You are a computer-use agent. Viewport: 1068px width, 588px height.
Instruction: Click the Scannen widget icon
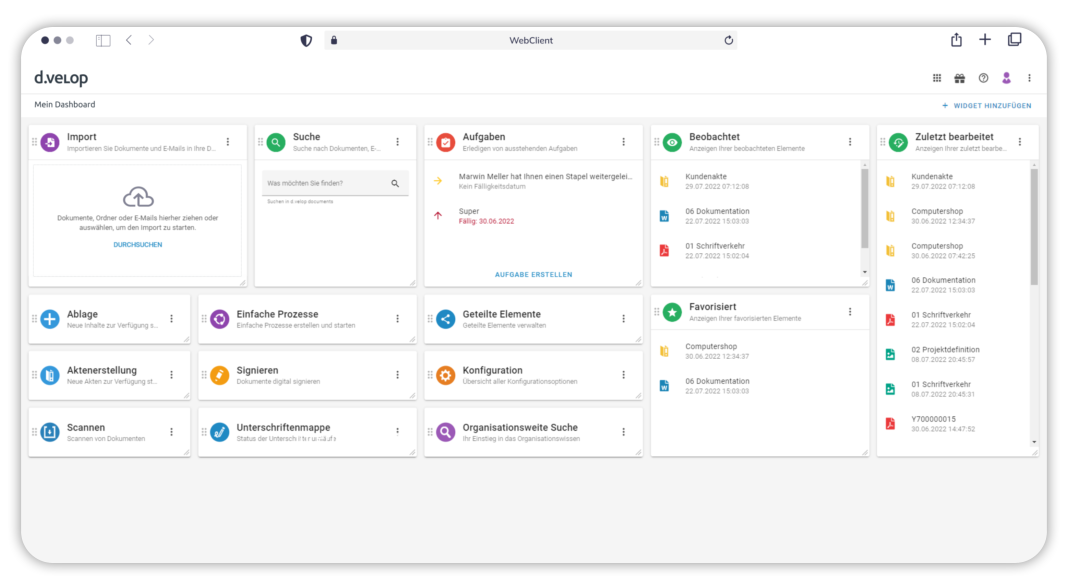[50, 433]
